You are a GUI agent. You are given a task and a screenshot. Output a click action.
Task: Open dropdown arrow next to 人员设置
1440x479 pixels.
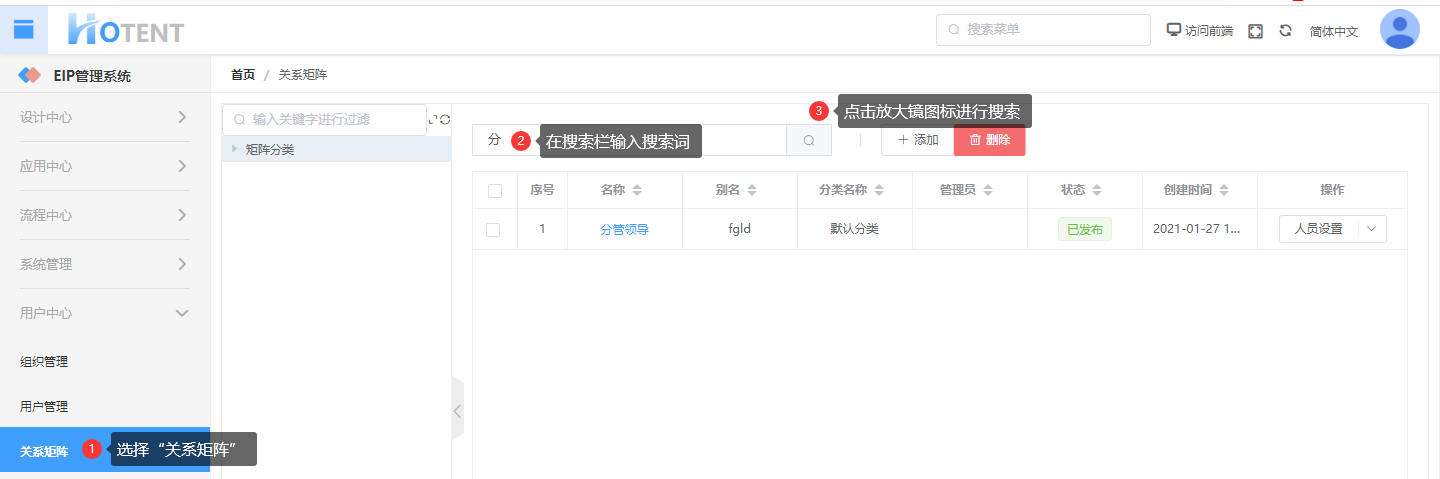point(1371,229)
